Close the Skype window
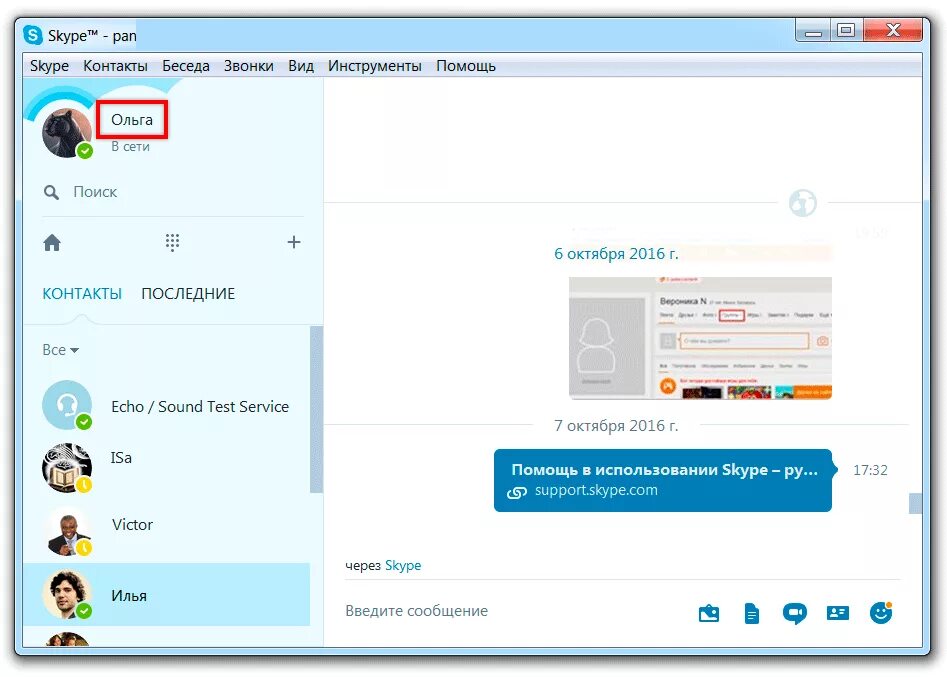Viewport: 947px width, 677px height. [893, 31]
